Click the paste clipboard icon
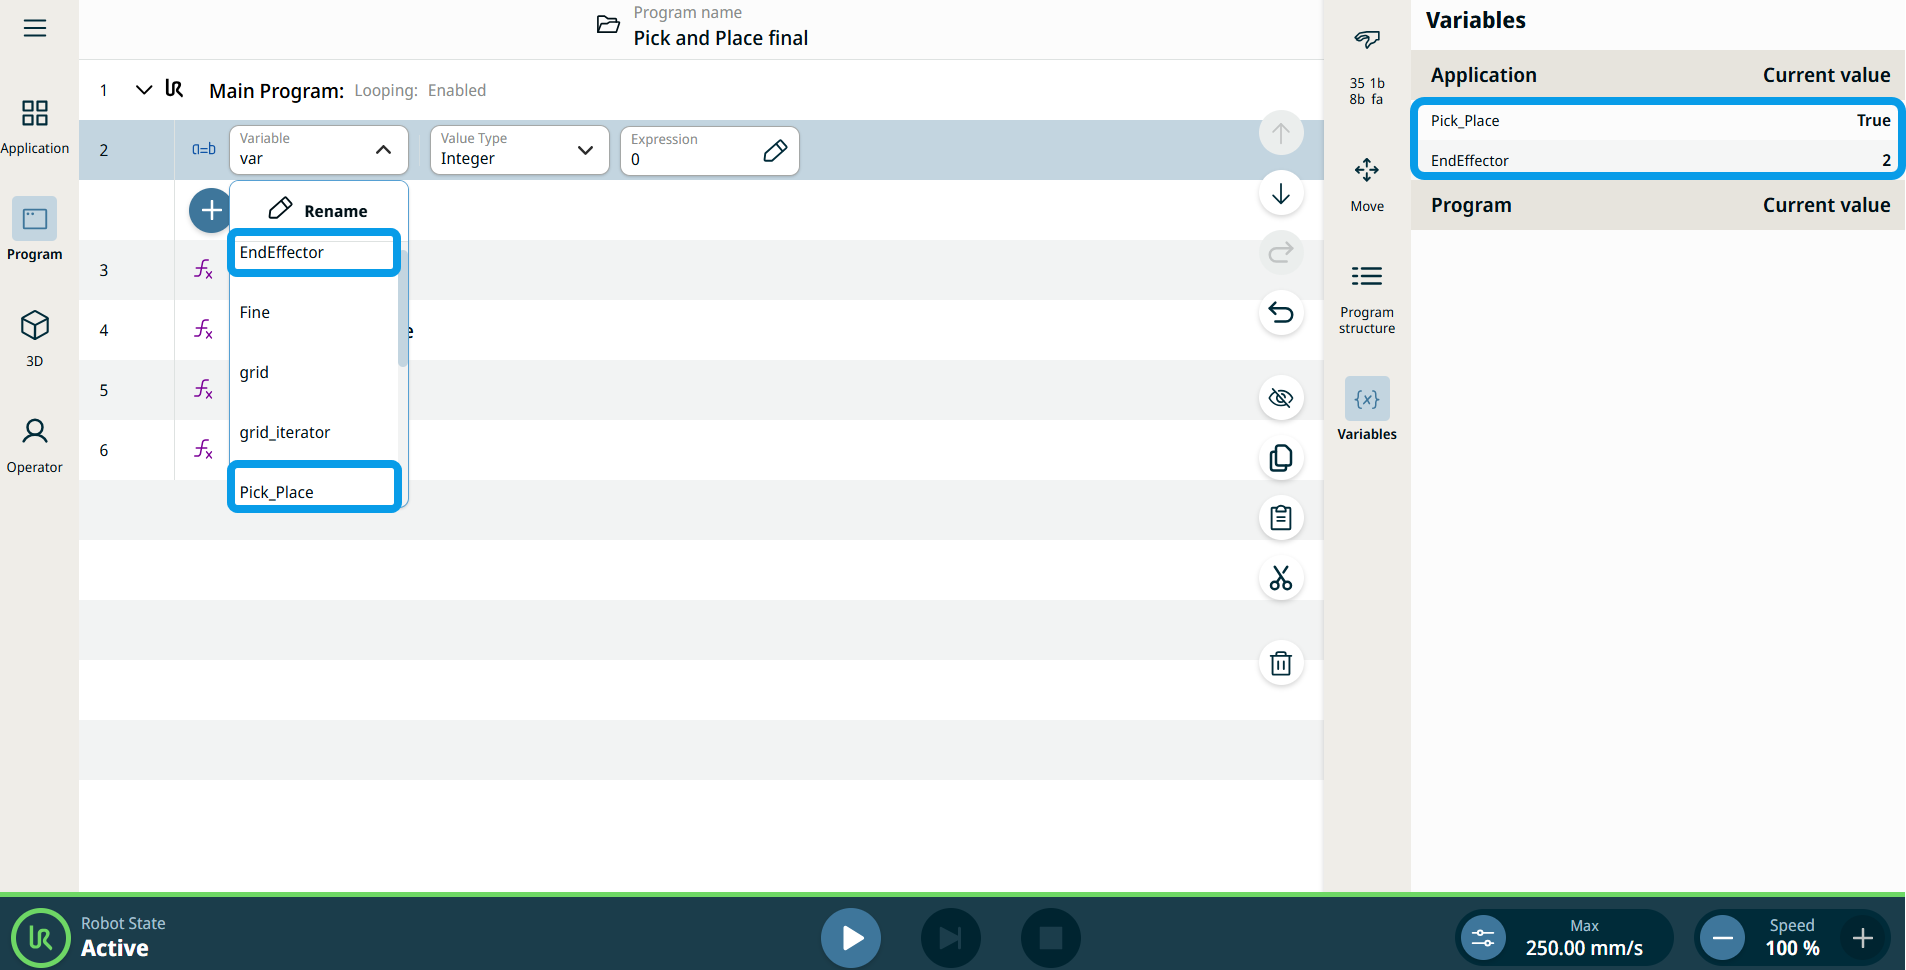 (x=1280, y=518)
